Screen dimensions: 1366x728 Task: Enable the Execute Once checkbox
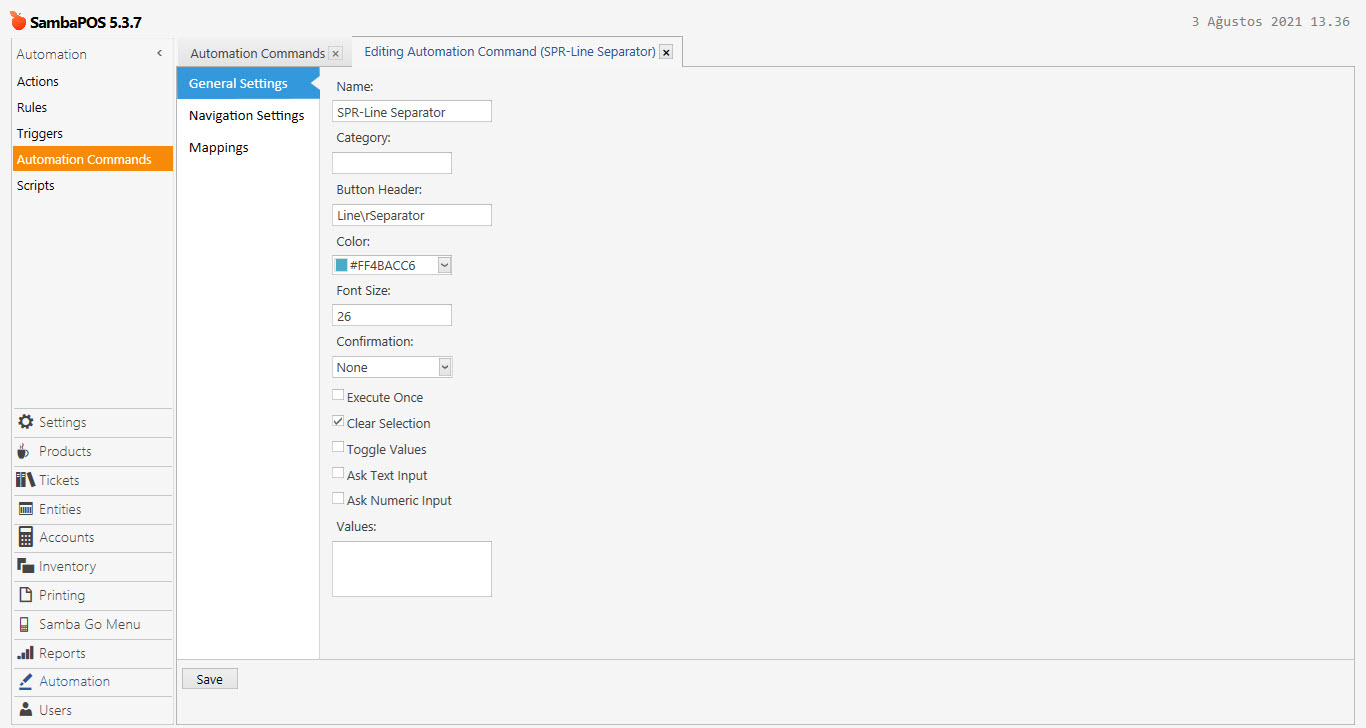(338, 396)
